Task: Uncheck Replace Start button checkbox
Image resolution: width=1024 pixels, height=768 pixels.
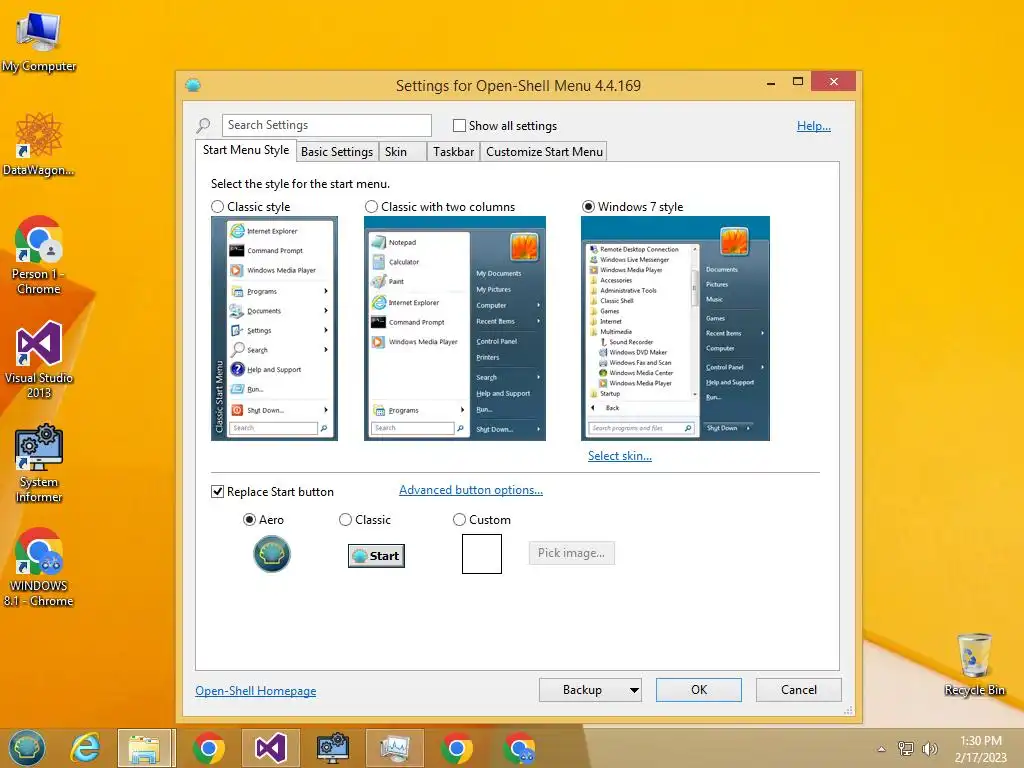Action: click(x=217, y=492)
